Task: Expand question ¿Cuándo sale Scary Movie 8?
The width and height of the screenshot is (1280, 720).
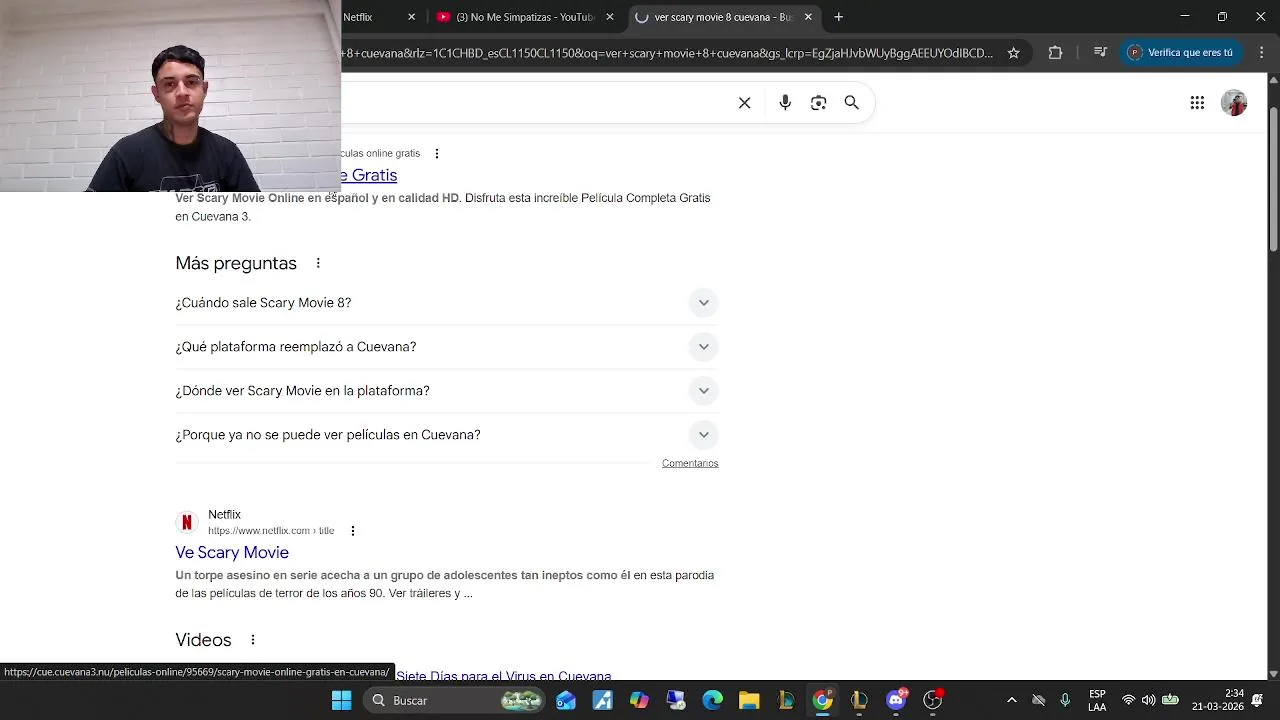Action: (x=447, y=303)
